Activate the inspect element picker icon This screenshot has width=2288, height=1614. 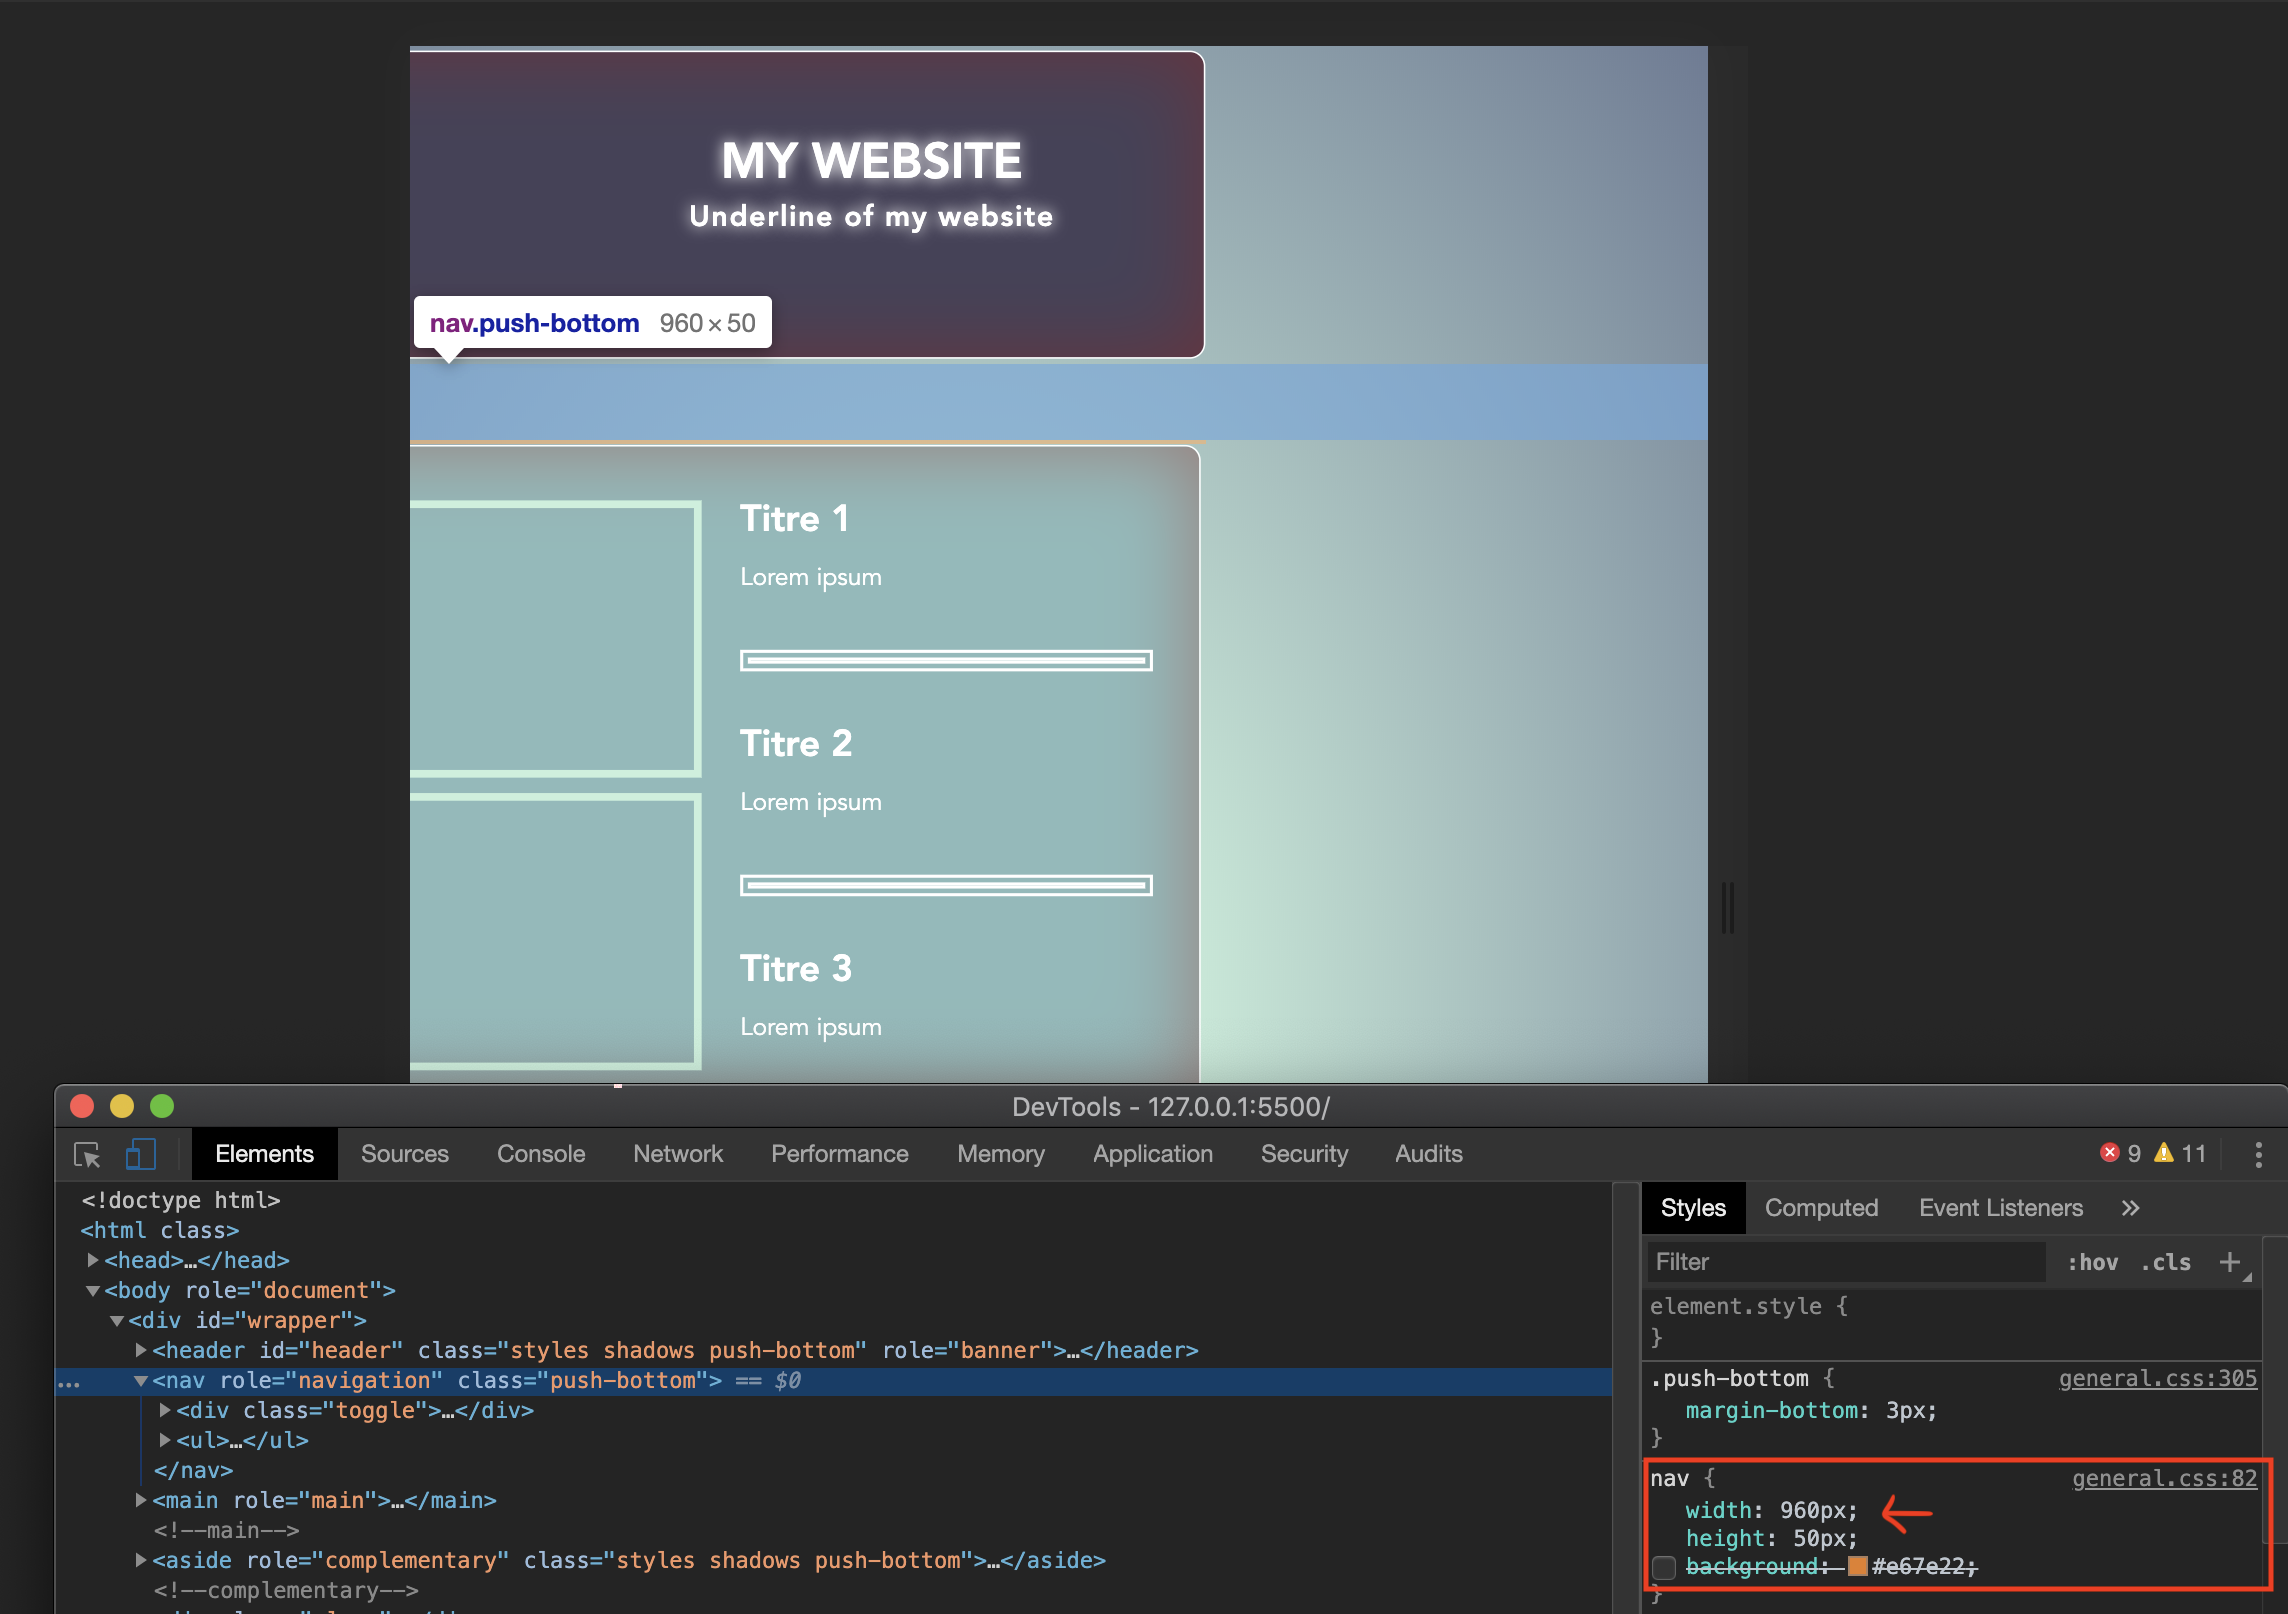pos(87,1155)
